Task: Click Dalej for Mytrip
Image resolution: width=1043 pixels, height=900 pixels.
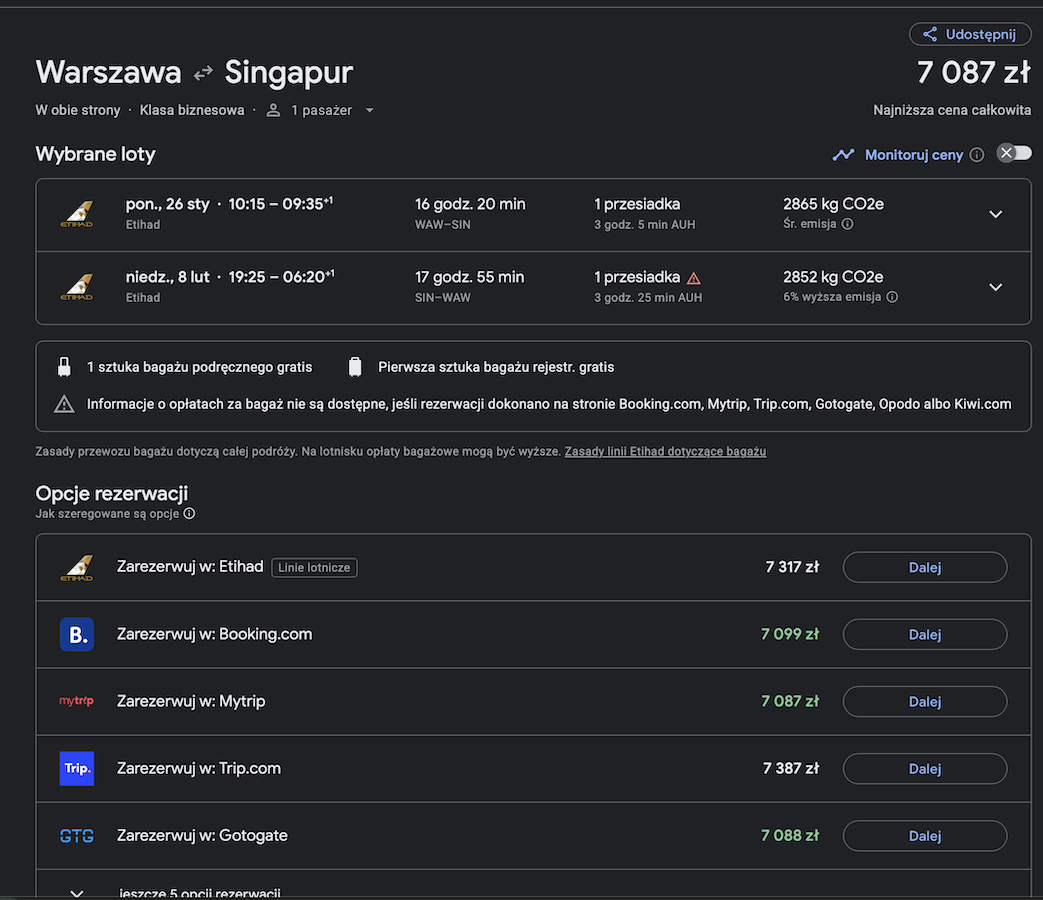Action: coord(925,702)
